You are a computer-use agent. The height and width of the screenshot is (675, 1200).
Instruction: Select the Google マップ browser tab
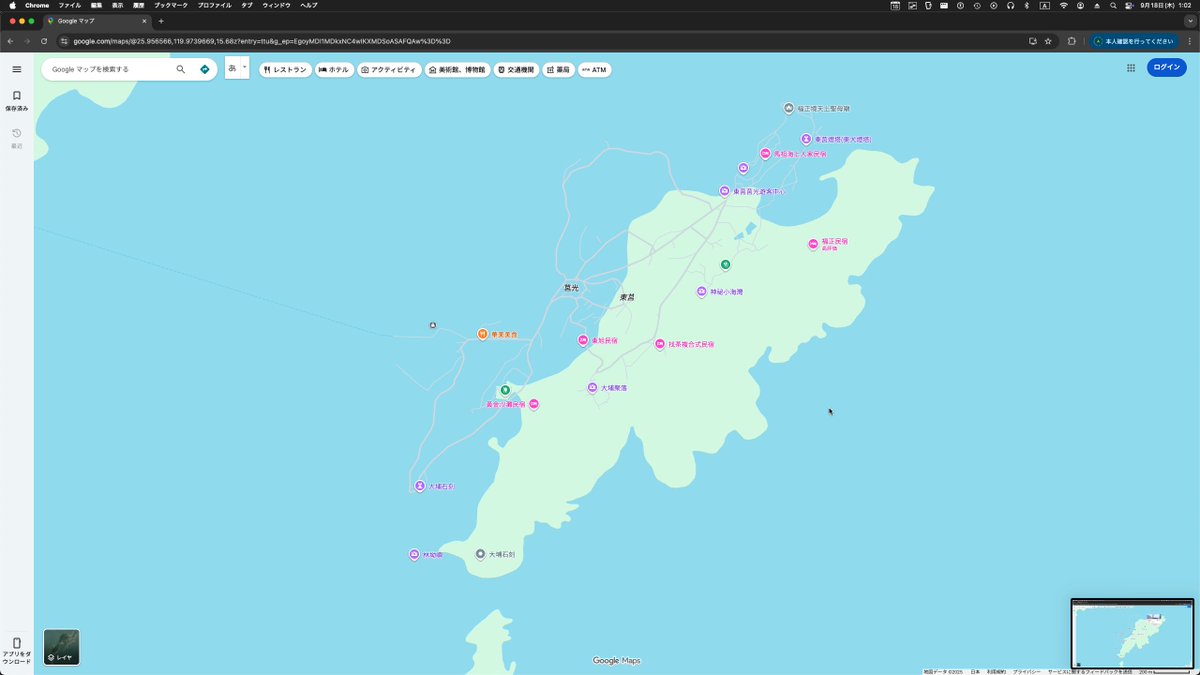coord(95,21)
